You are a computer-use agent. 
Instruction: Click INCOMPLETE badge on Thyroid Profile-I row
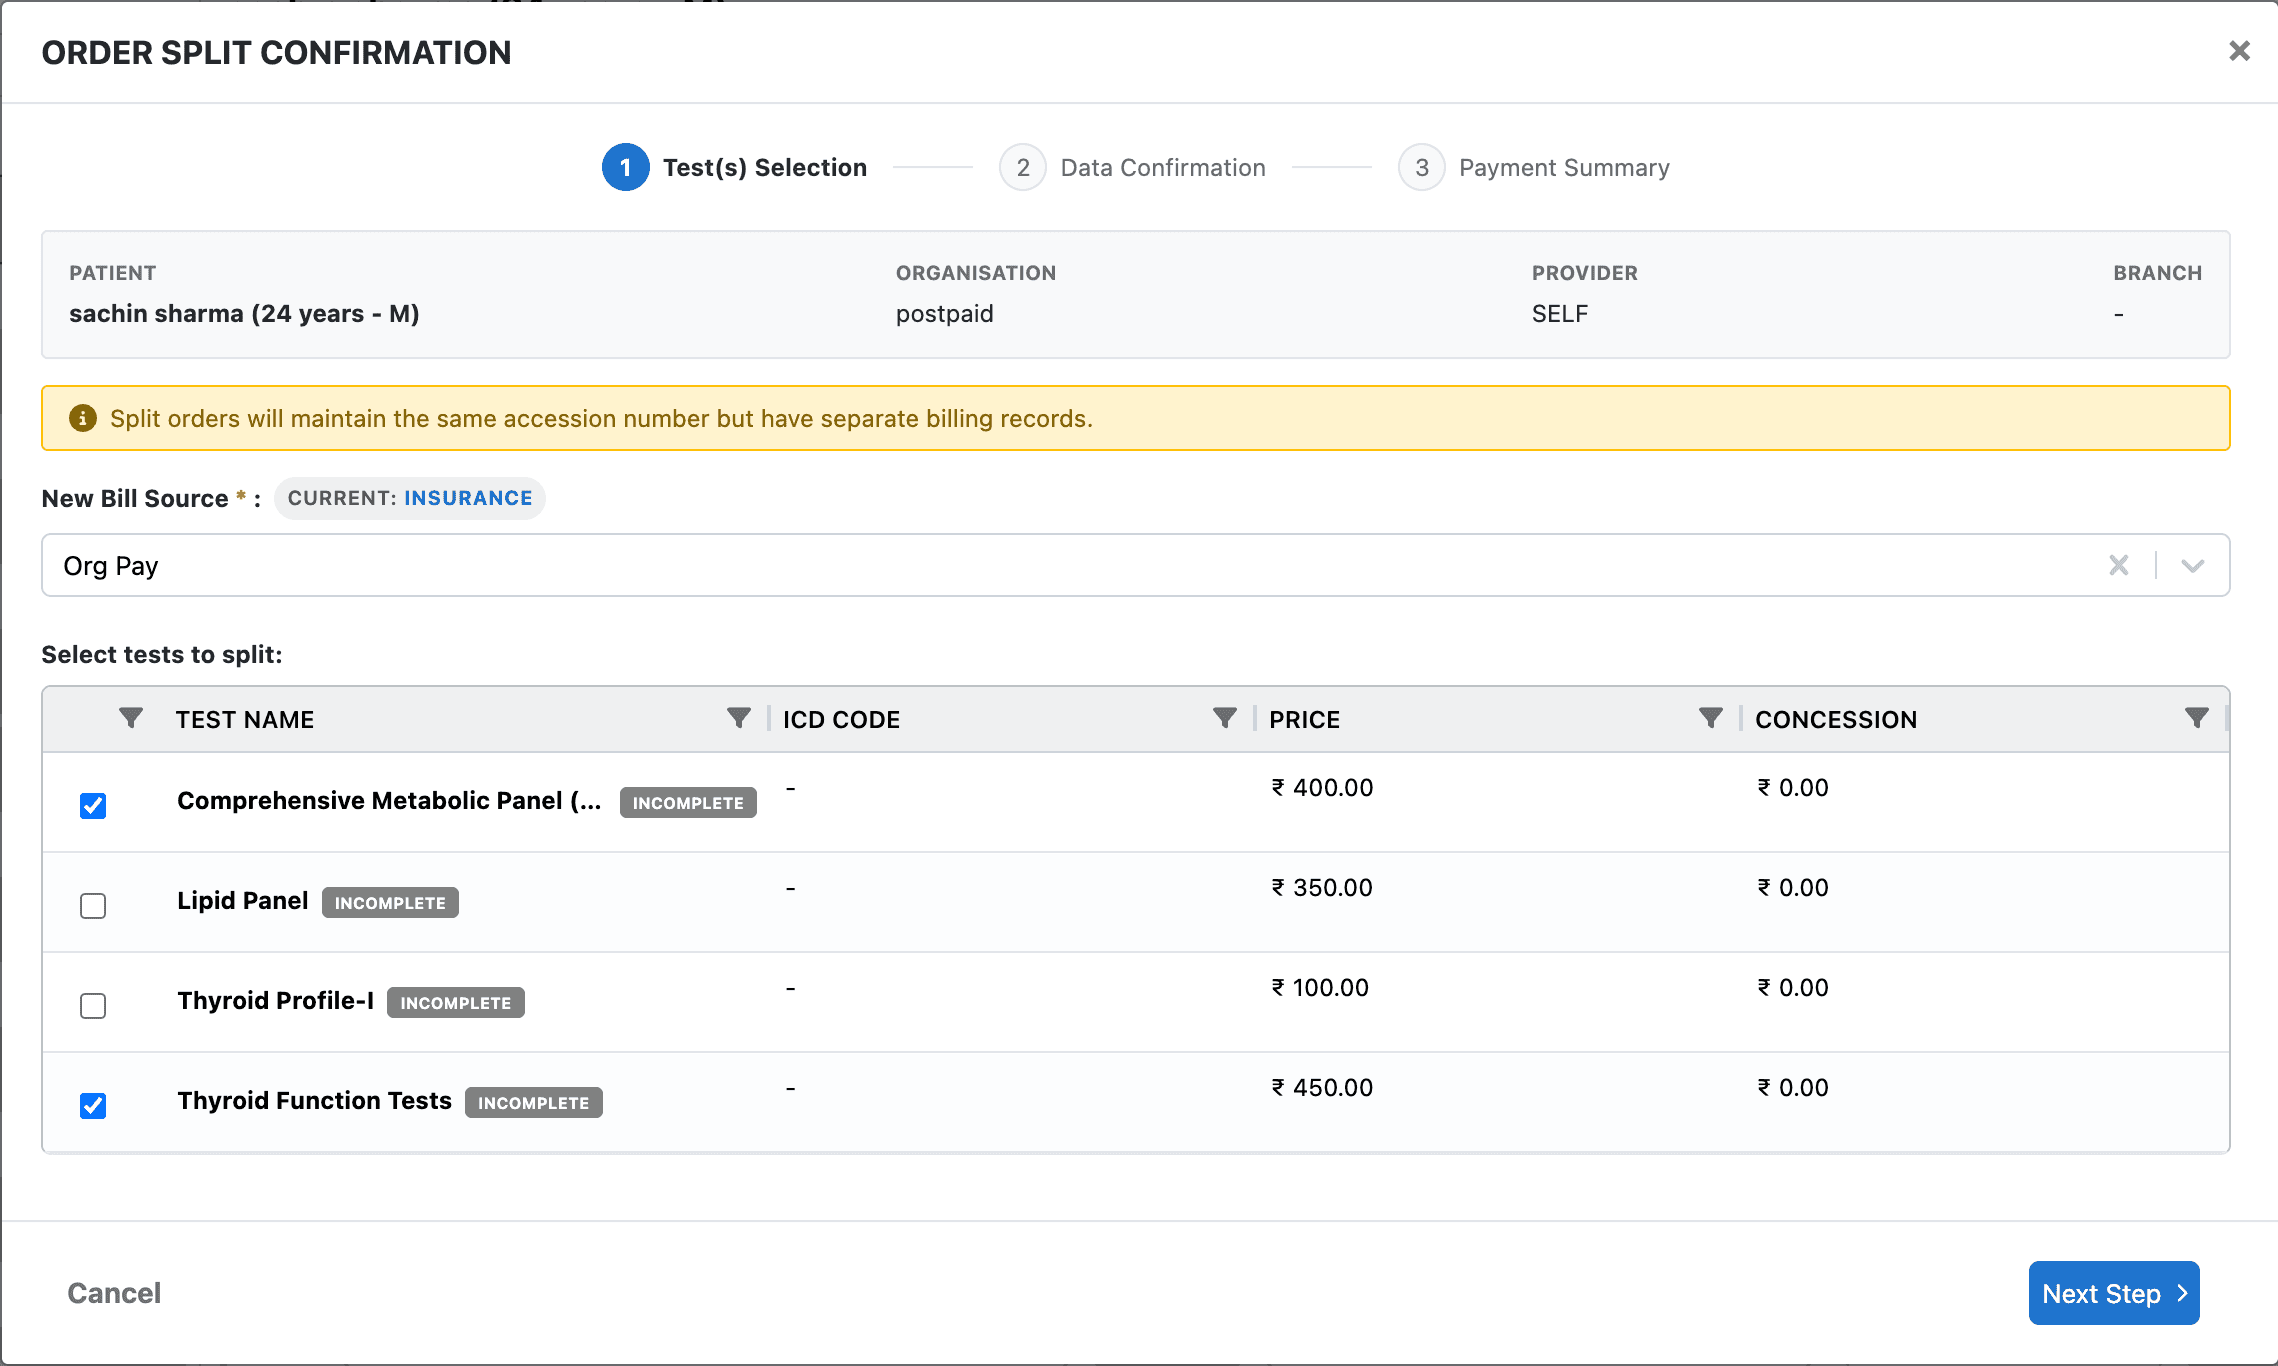pos(456,1002)
